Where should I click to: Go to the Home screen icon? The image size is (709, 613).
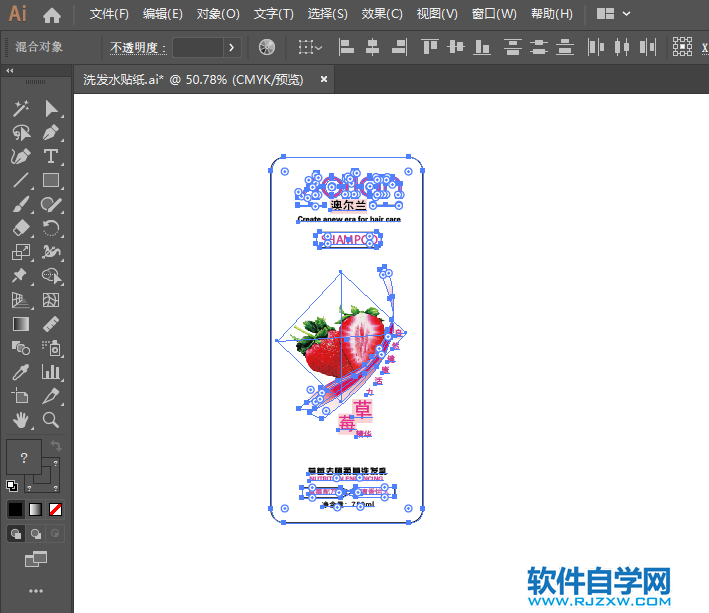point(52,14)
